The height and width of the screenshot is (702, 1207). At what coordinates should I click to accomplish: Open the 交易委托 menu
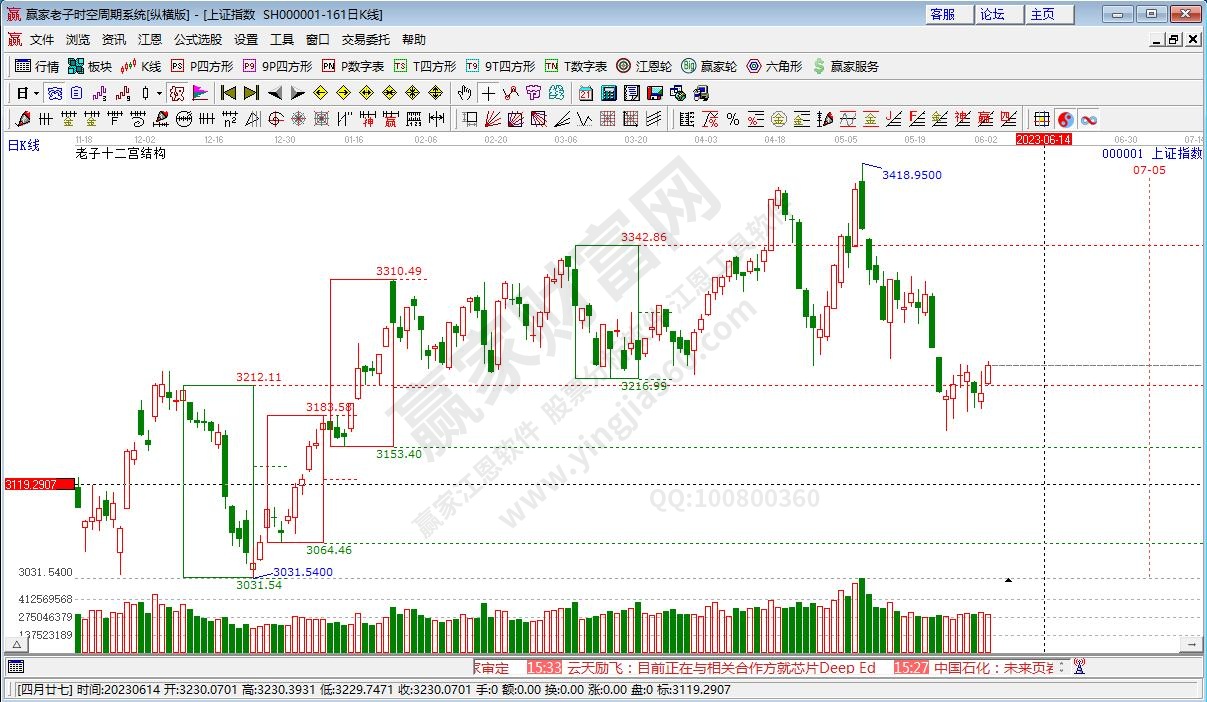coord(365,40)
